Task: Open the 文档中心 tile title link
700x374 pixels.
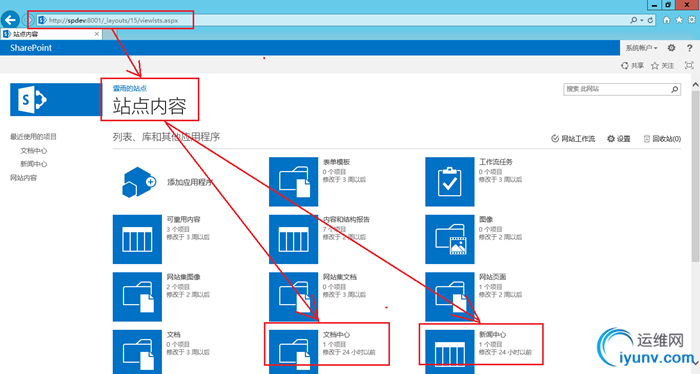Action: point(337,335)
